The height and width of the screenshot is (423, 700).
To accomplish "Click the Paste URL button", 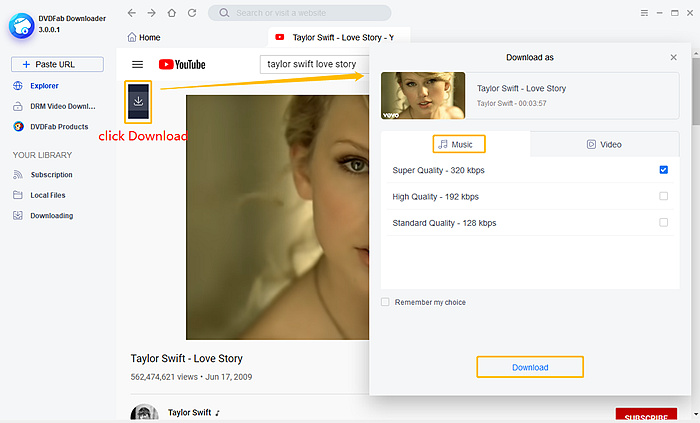I will pos(57,64).
